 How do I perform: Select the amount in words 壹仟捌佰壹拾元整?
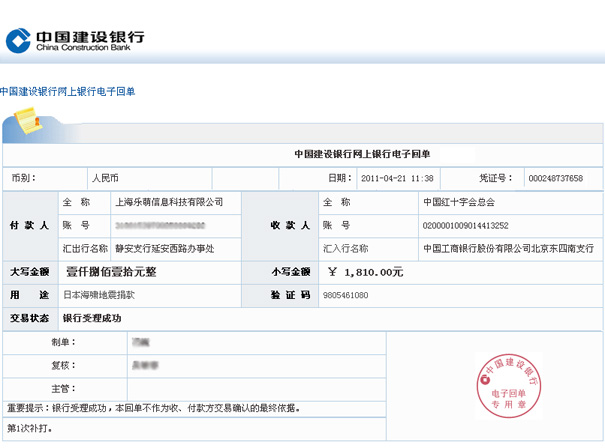pyautogui.click(x=112, y=272)
